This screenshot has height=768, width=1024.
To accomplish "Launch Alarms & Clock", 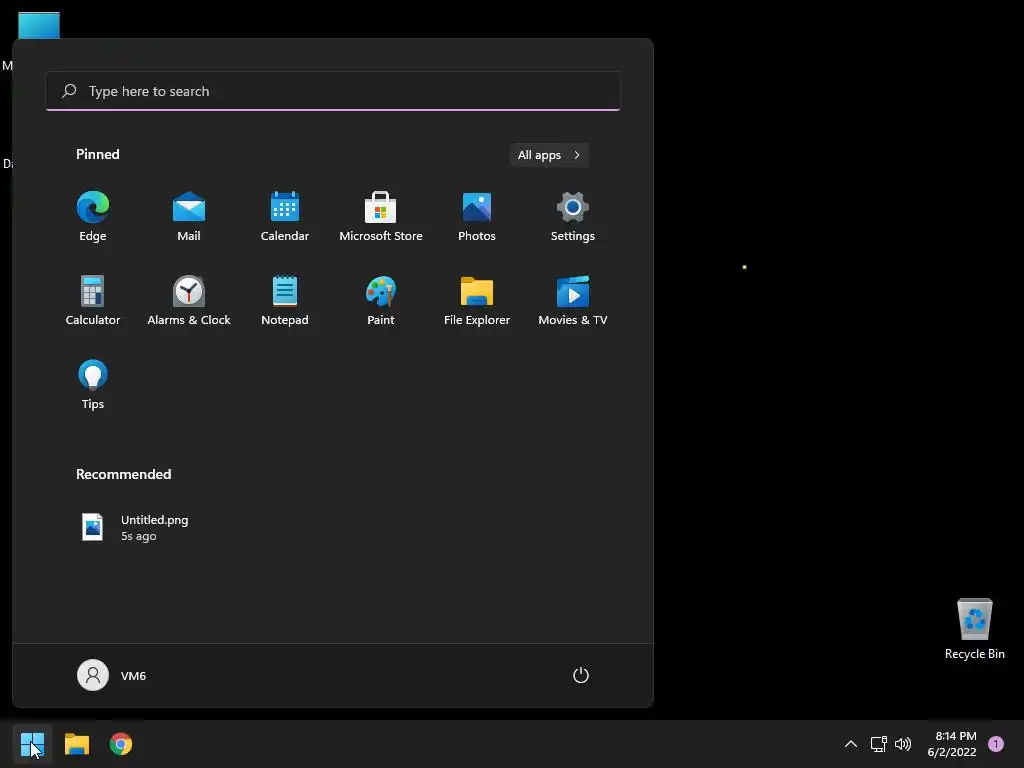I will tap(189, 301).
